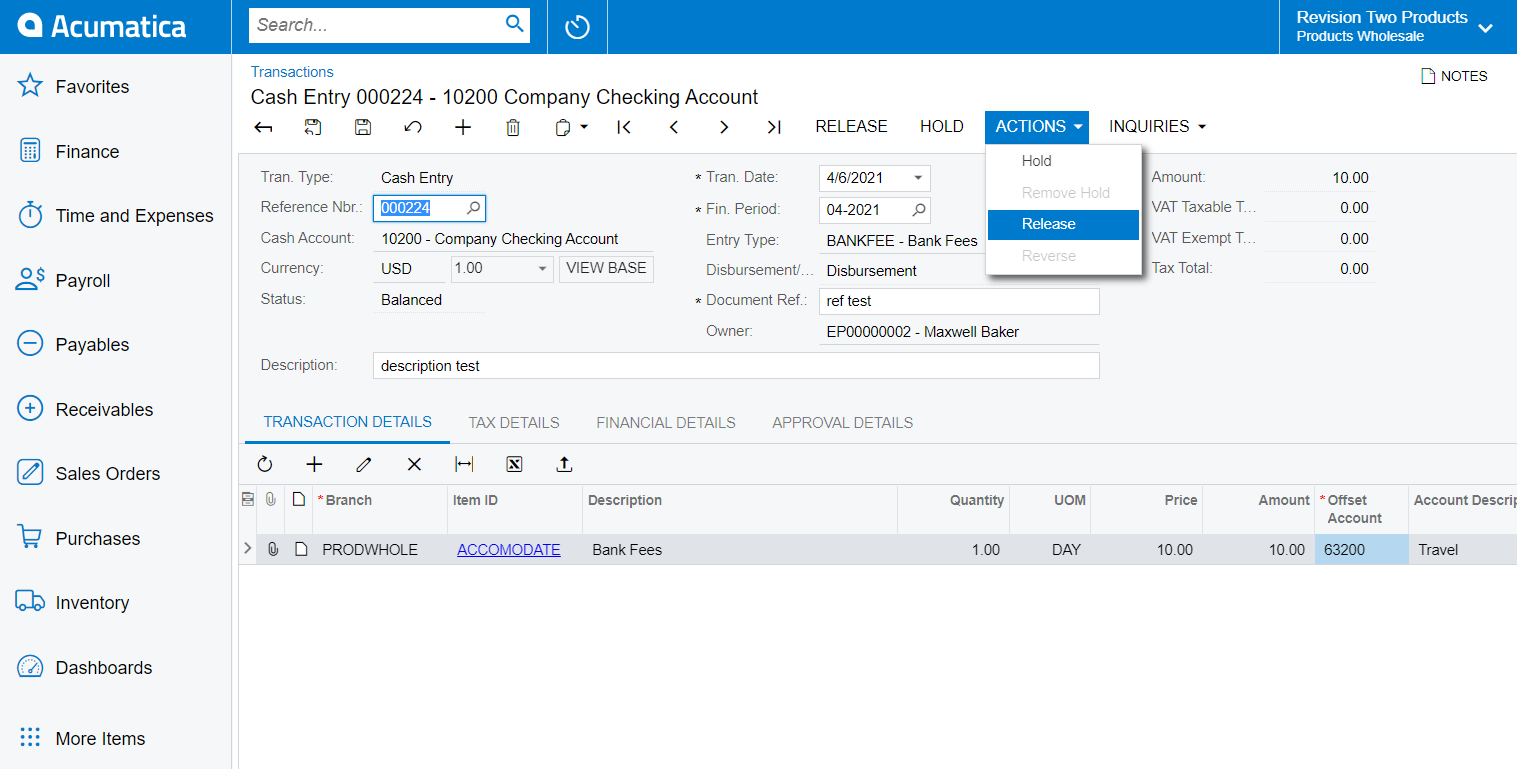Click the grid upload icon

pos(564,464)
